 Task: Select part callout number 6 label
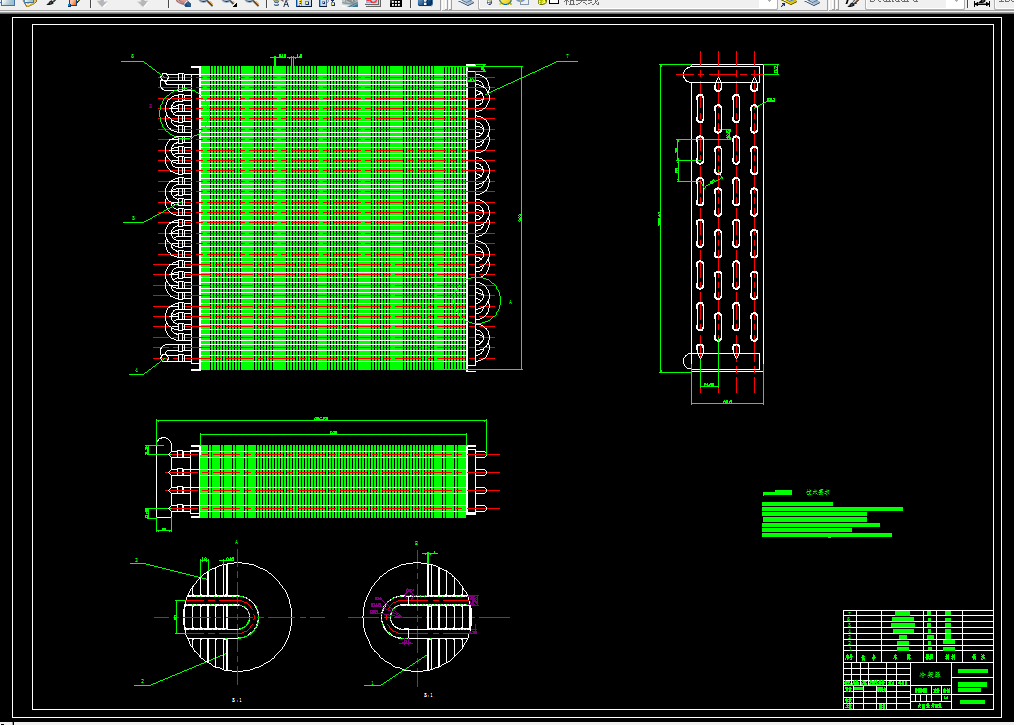[133, 56]
